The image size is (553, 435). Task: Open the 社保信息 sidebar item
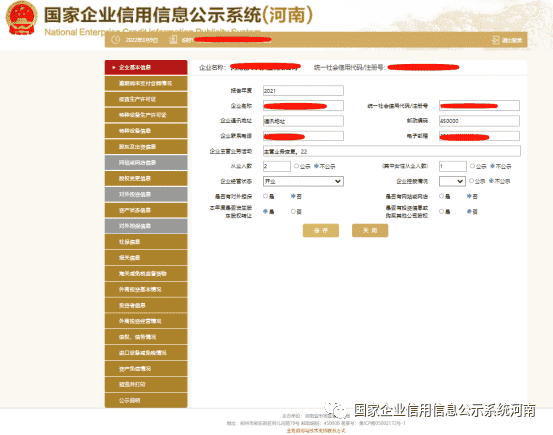pyautogui.click(x=146, y=242)
